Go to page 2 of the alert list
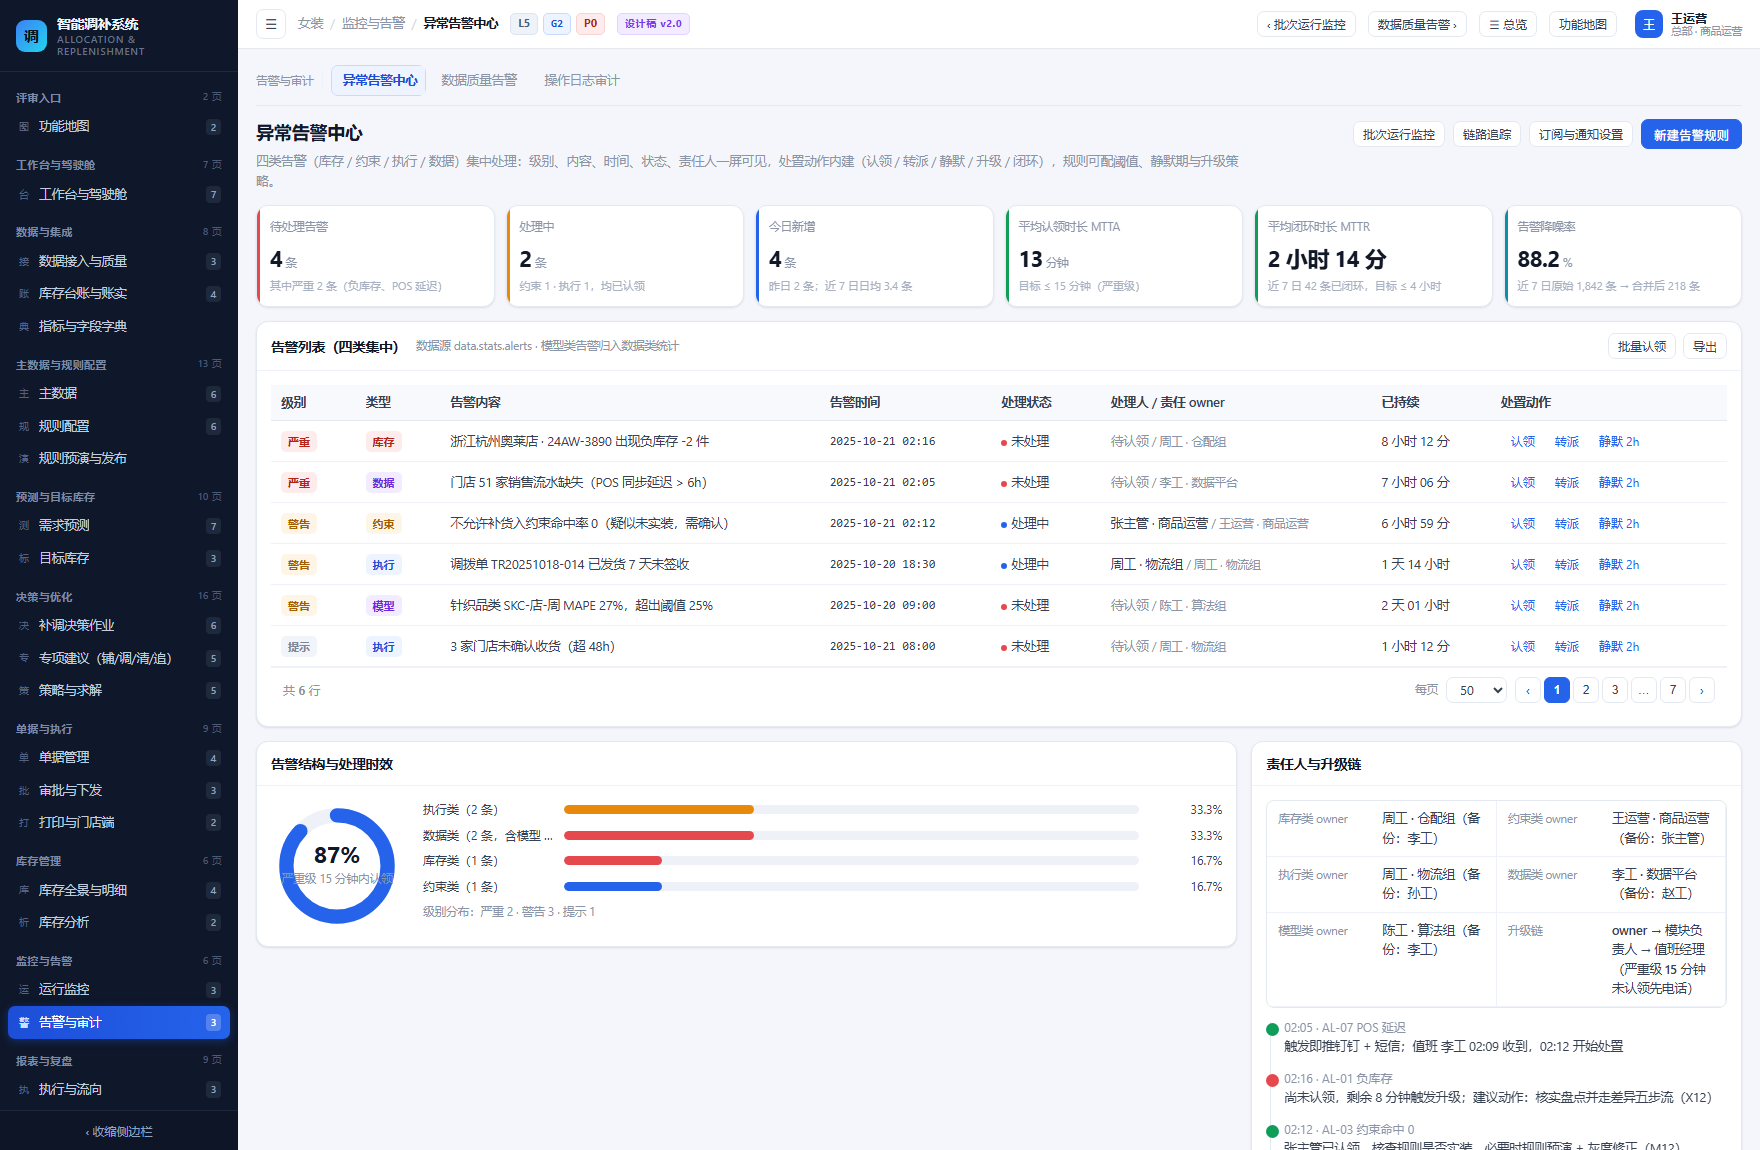This screenshot has width=1760, height=1150. pos(1586,690)
